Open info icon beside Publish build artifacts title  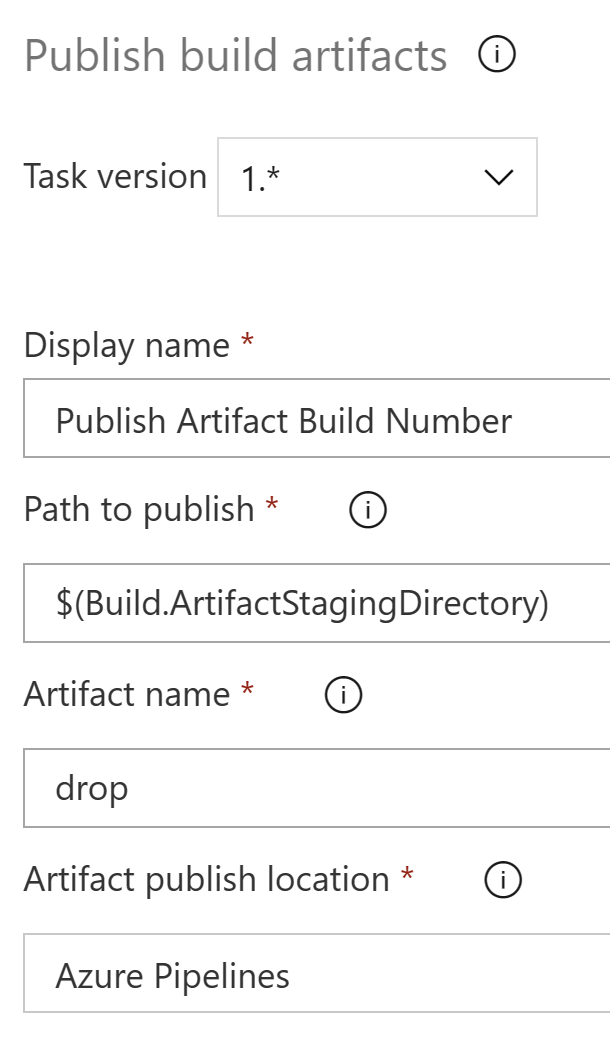[x=497, y=54]
